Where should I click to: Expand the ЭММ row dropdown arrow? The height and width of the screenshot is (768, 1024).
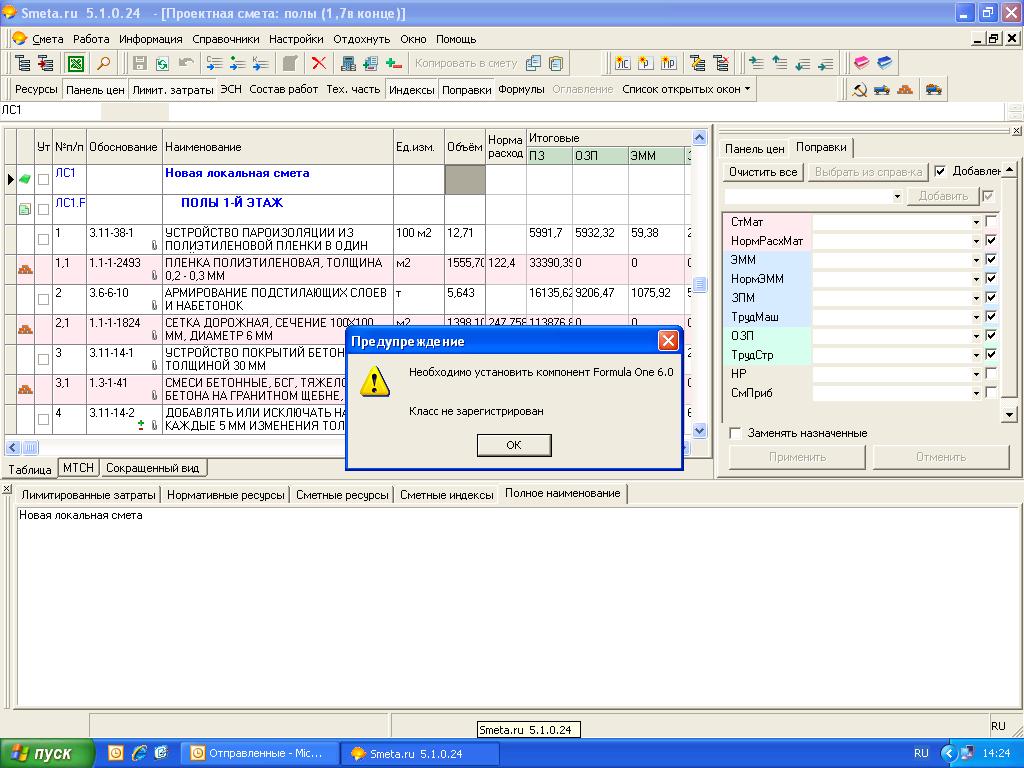point(976,260)
